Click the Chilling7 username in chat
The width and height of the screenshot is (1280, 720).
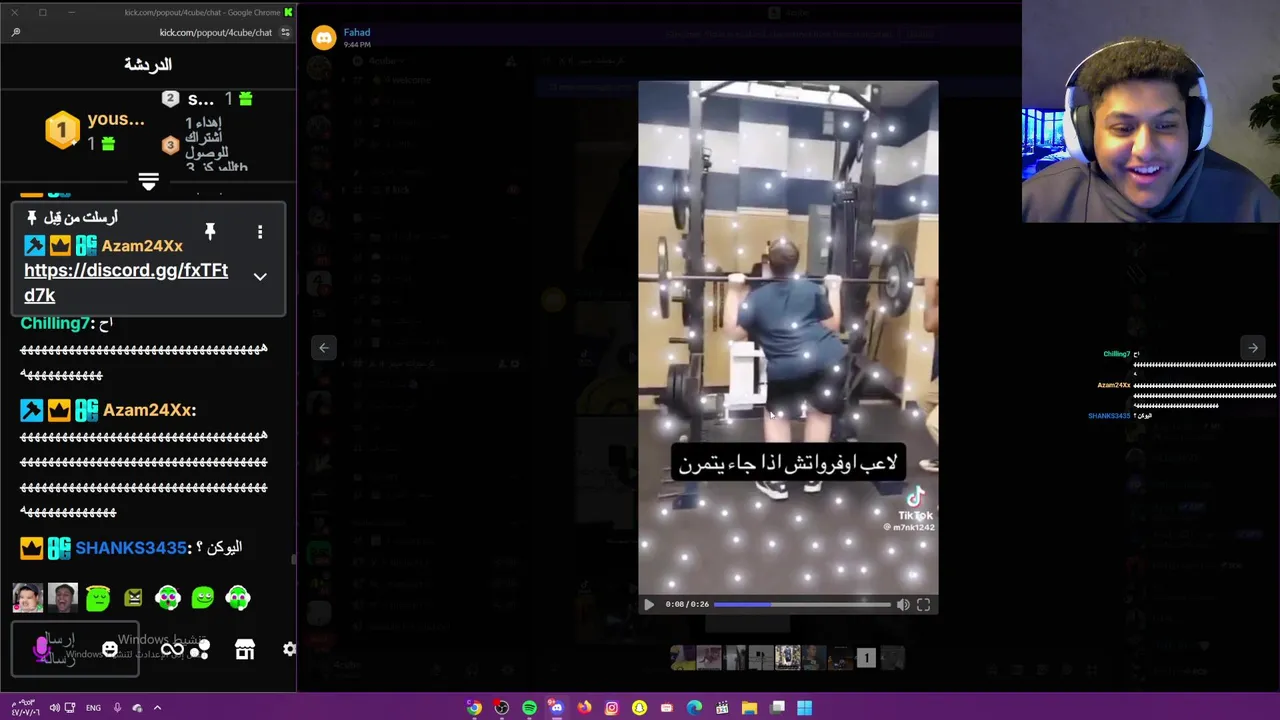click(x=54, y=323)
